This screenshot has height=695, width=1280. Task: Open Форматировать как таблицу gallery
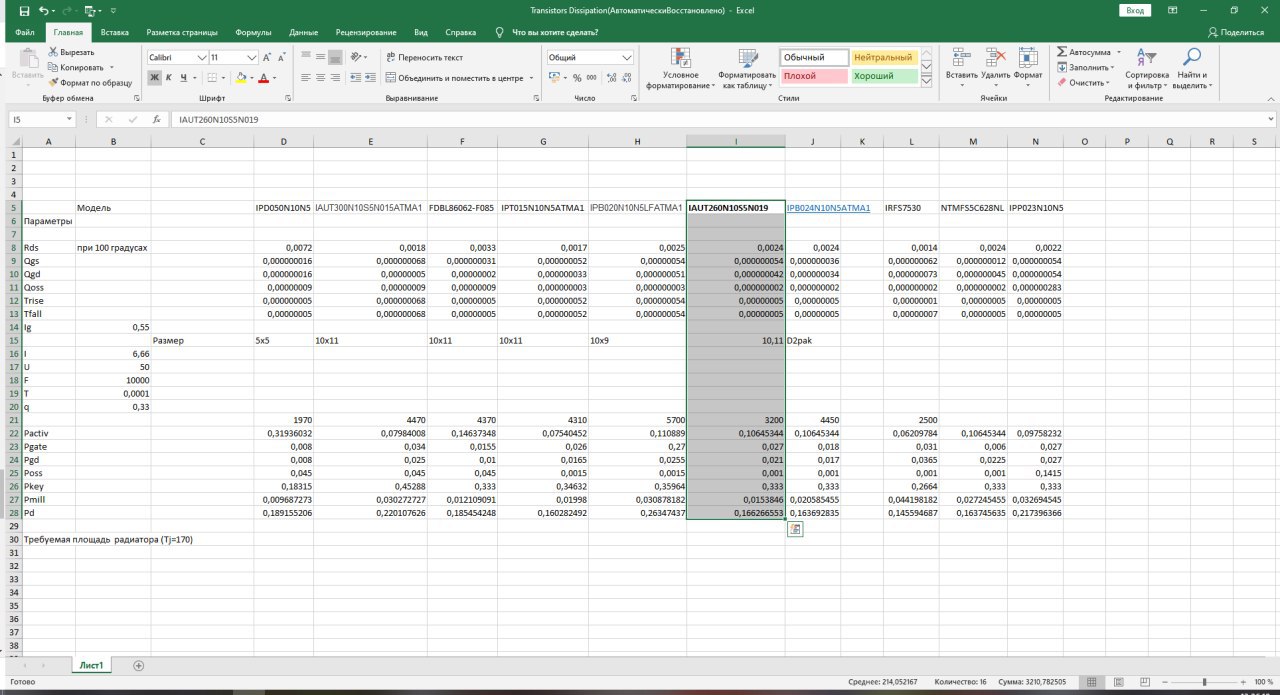point(746,68)
